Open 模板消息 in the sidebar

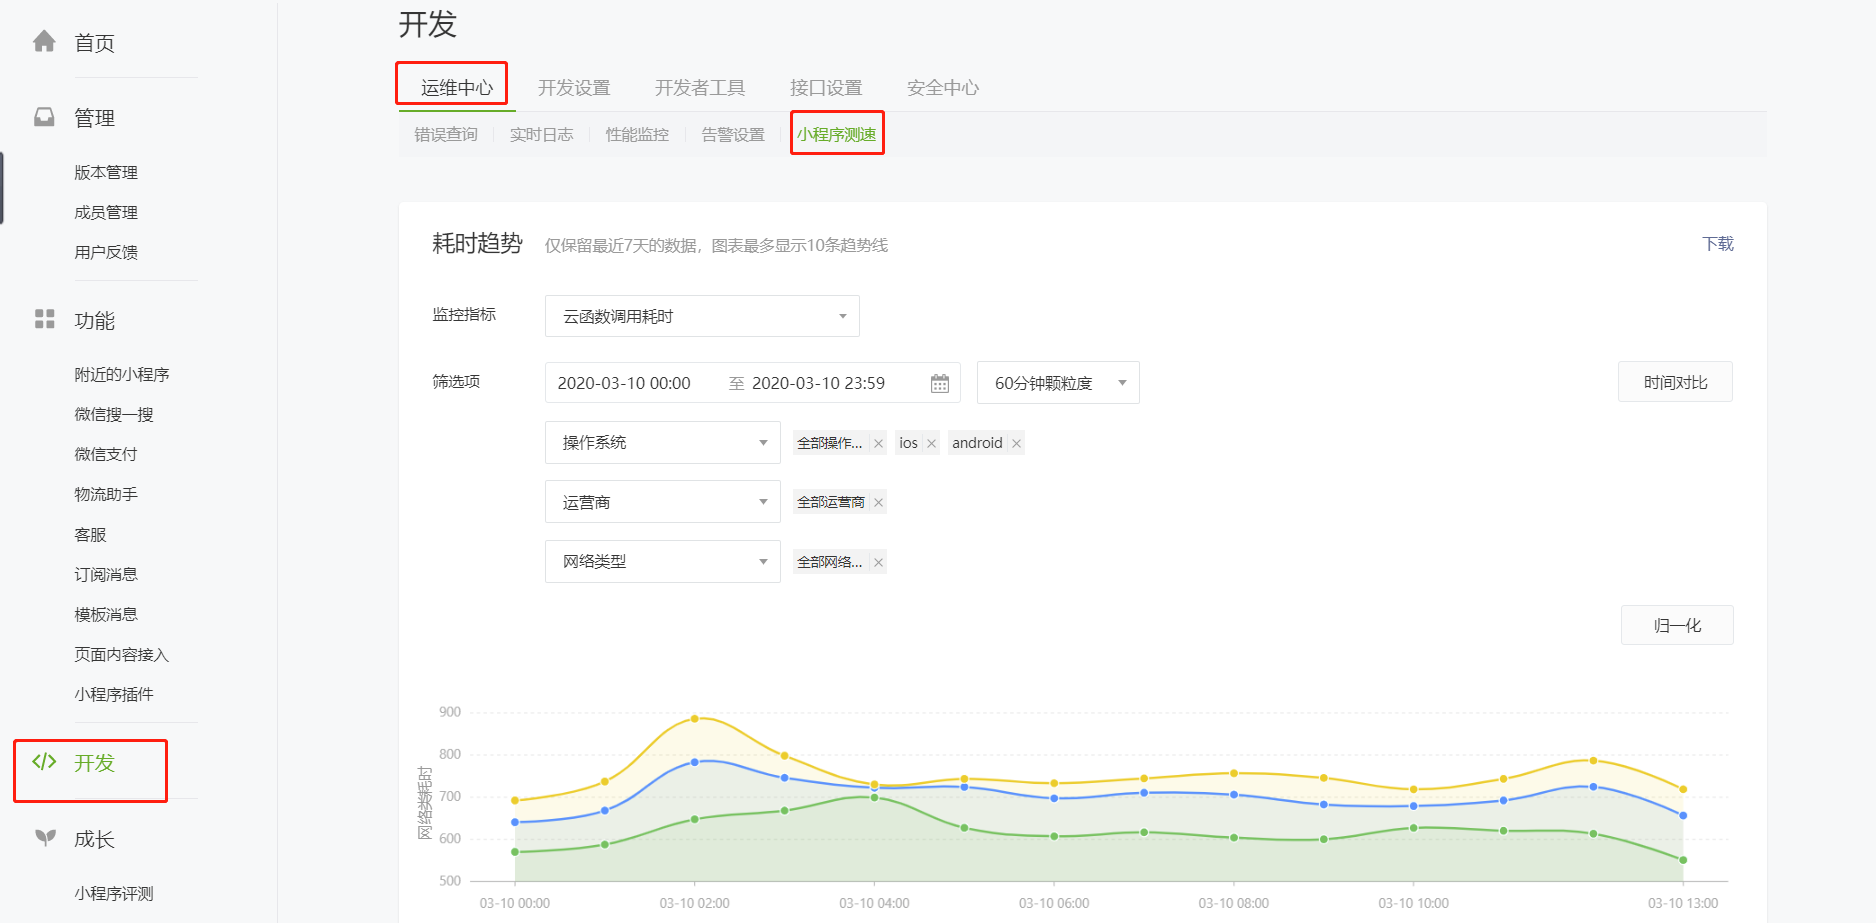(106, 614)
